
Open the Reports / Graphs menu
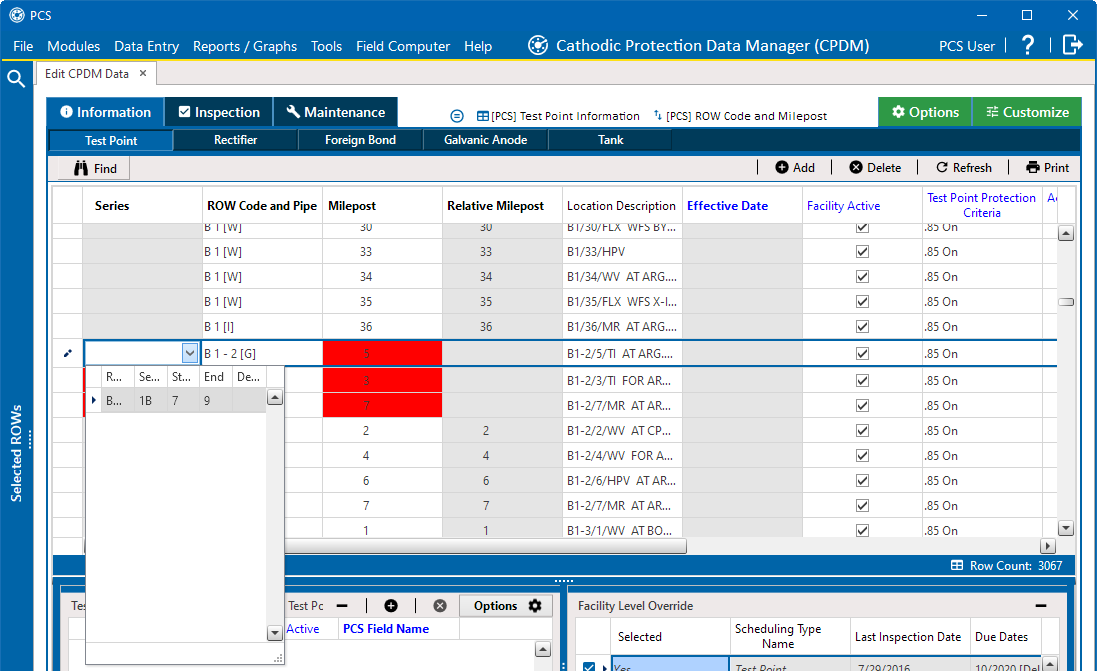coord(245,46)
